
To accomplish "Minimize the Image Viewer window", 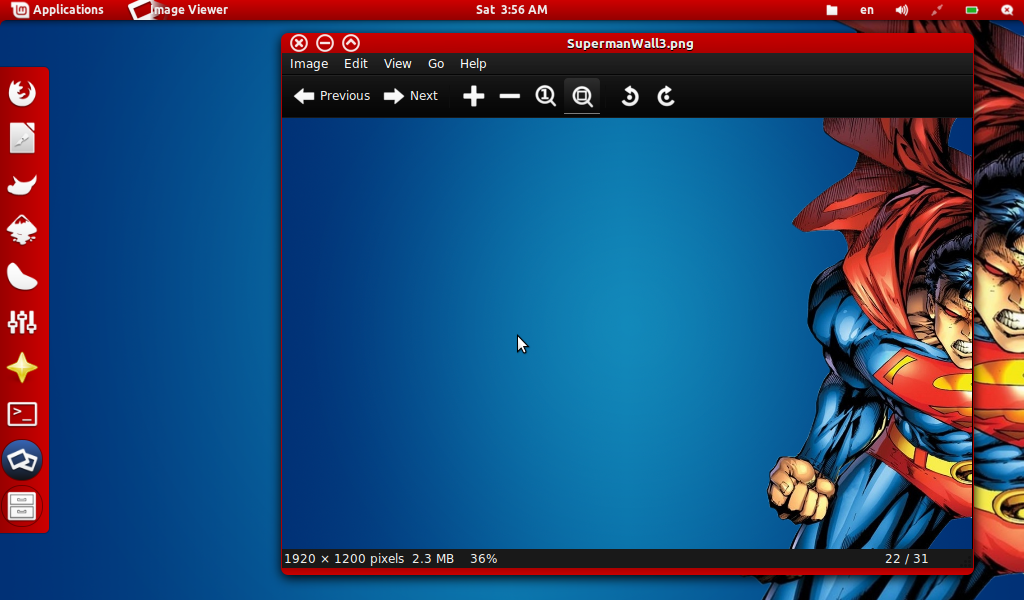I will coord(325,43).
